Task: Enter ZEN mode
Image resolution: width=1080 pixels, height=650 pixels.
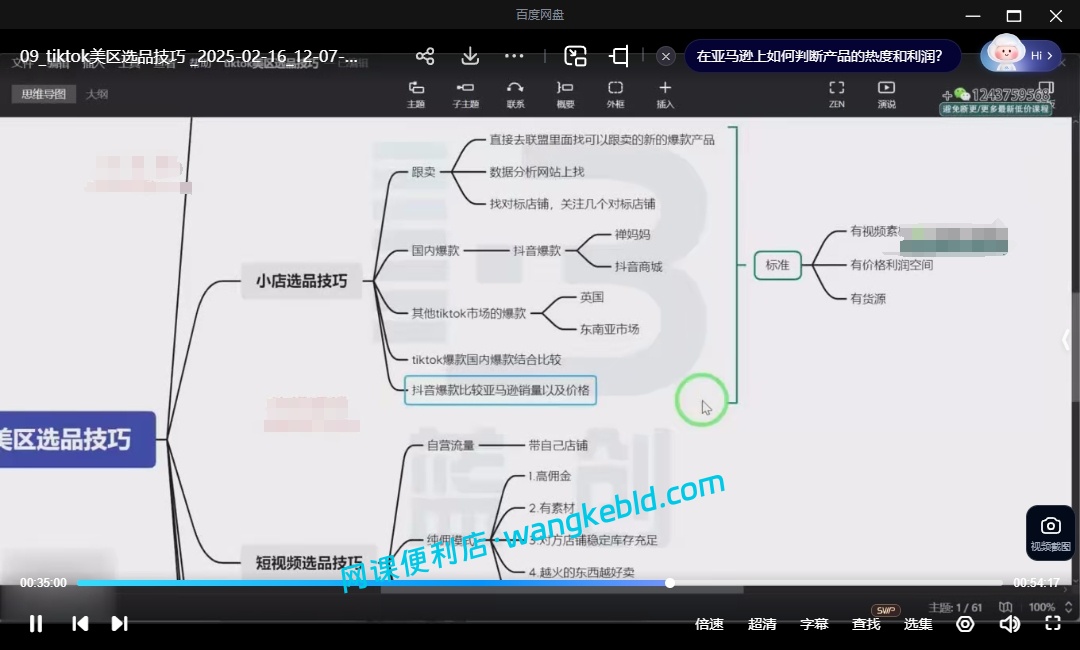Action: pos(837,94)
